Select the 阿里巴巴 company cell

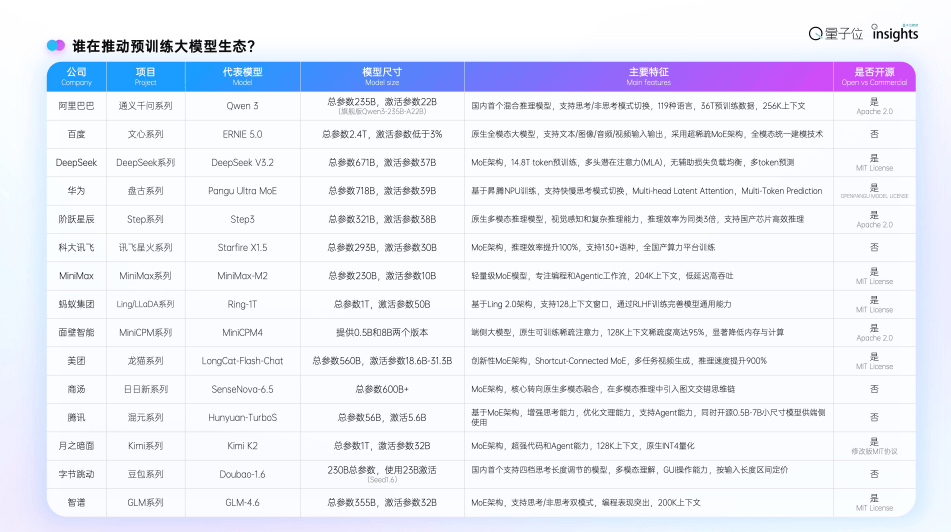click(77, 105)
